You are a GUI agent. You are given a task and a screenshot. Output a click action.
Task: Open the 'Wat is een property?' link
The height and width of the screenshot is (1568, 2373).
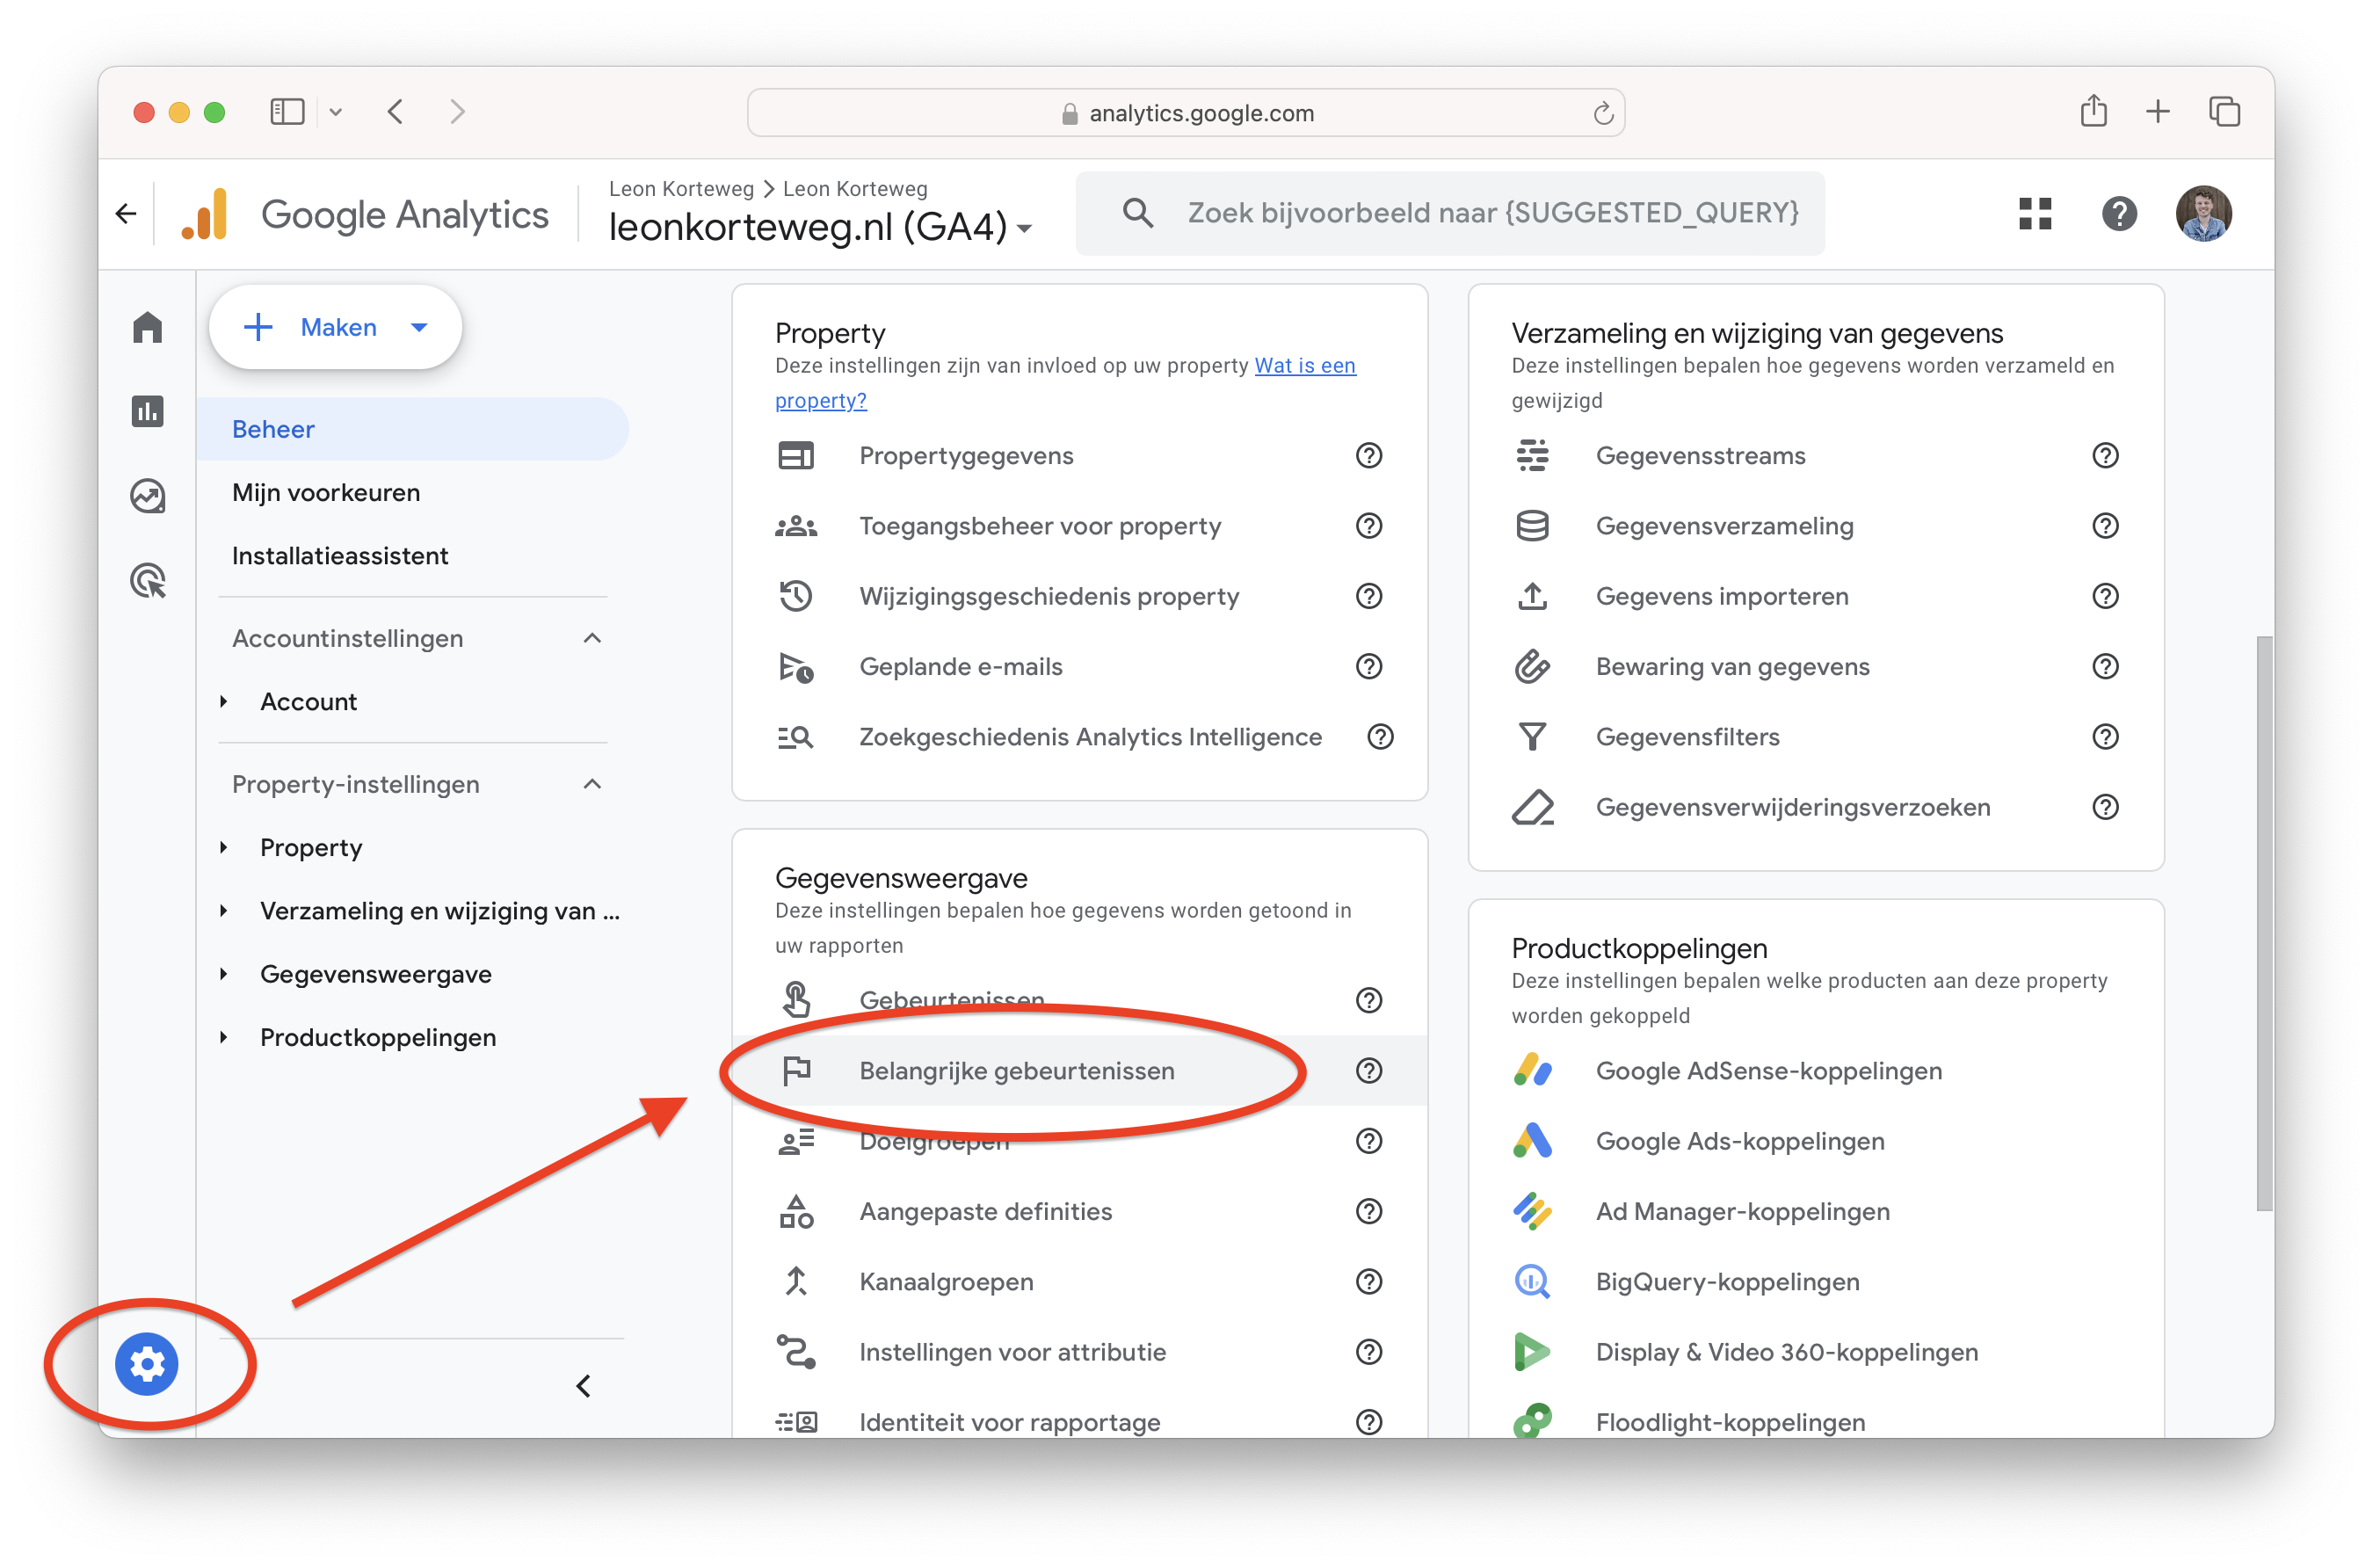tap(1065, 383)
